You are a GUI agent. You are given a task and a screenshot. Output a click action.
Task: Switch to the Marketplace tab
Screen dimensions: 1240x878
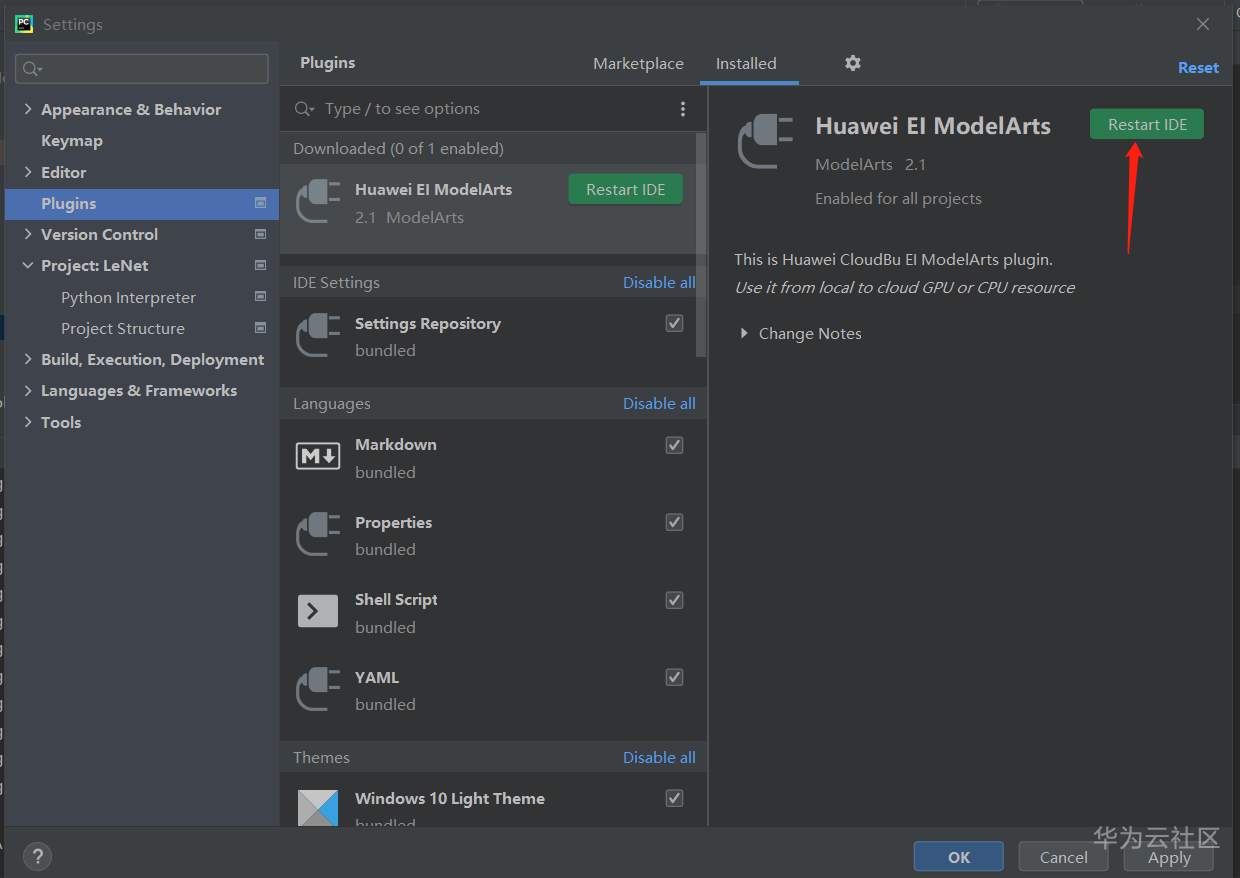(x=638, y=63)
